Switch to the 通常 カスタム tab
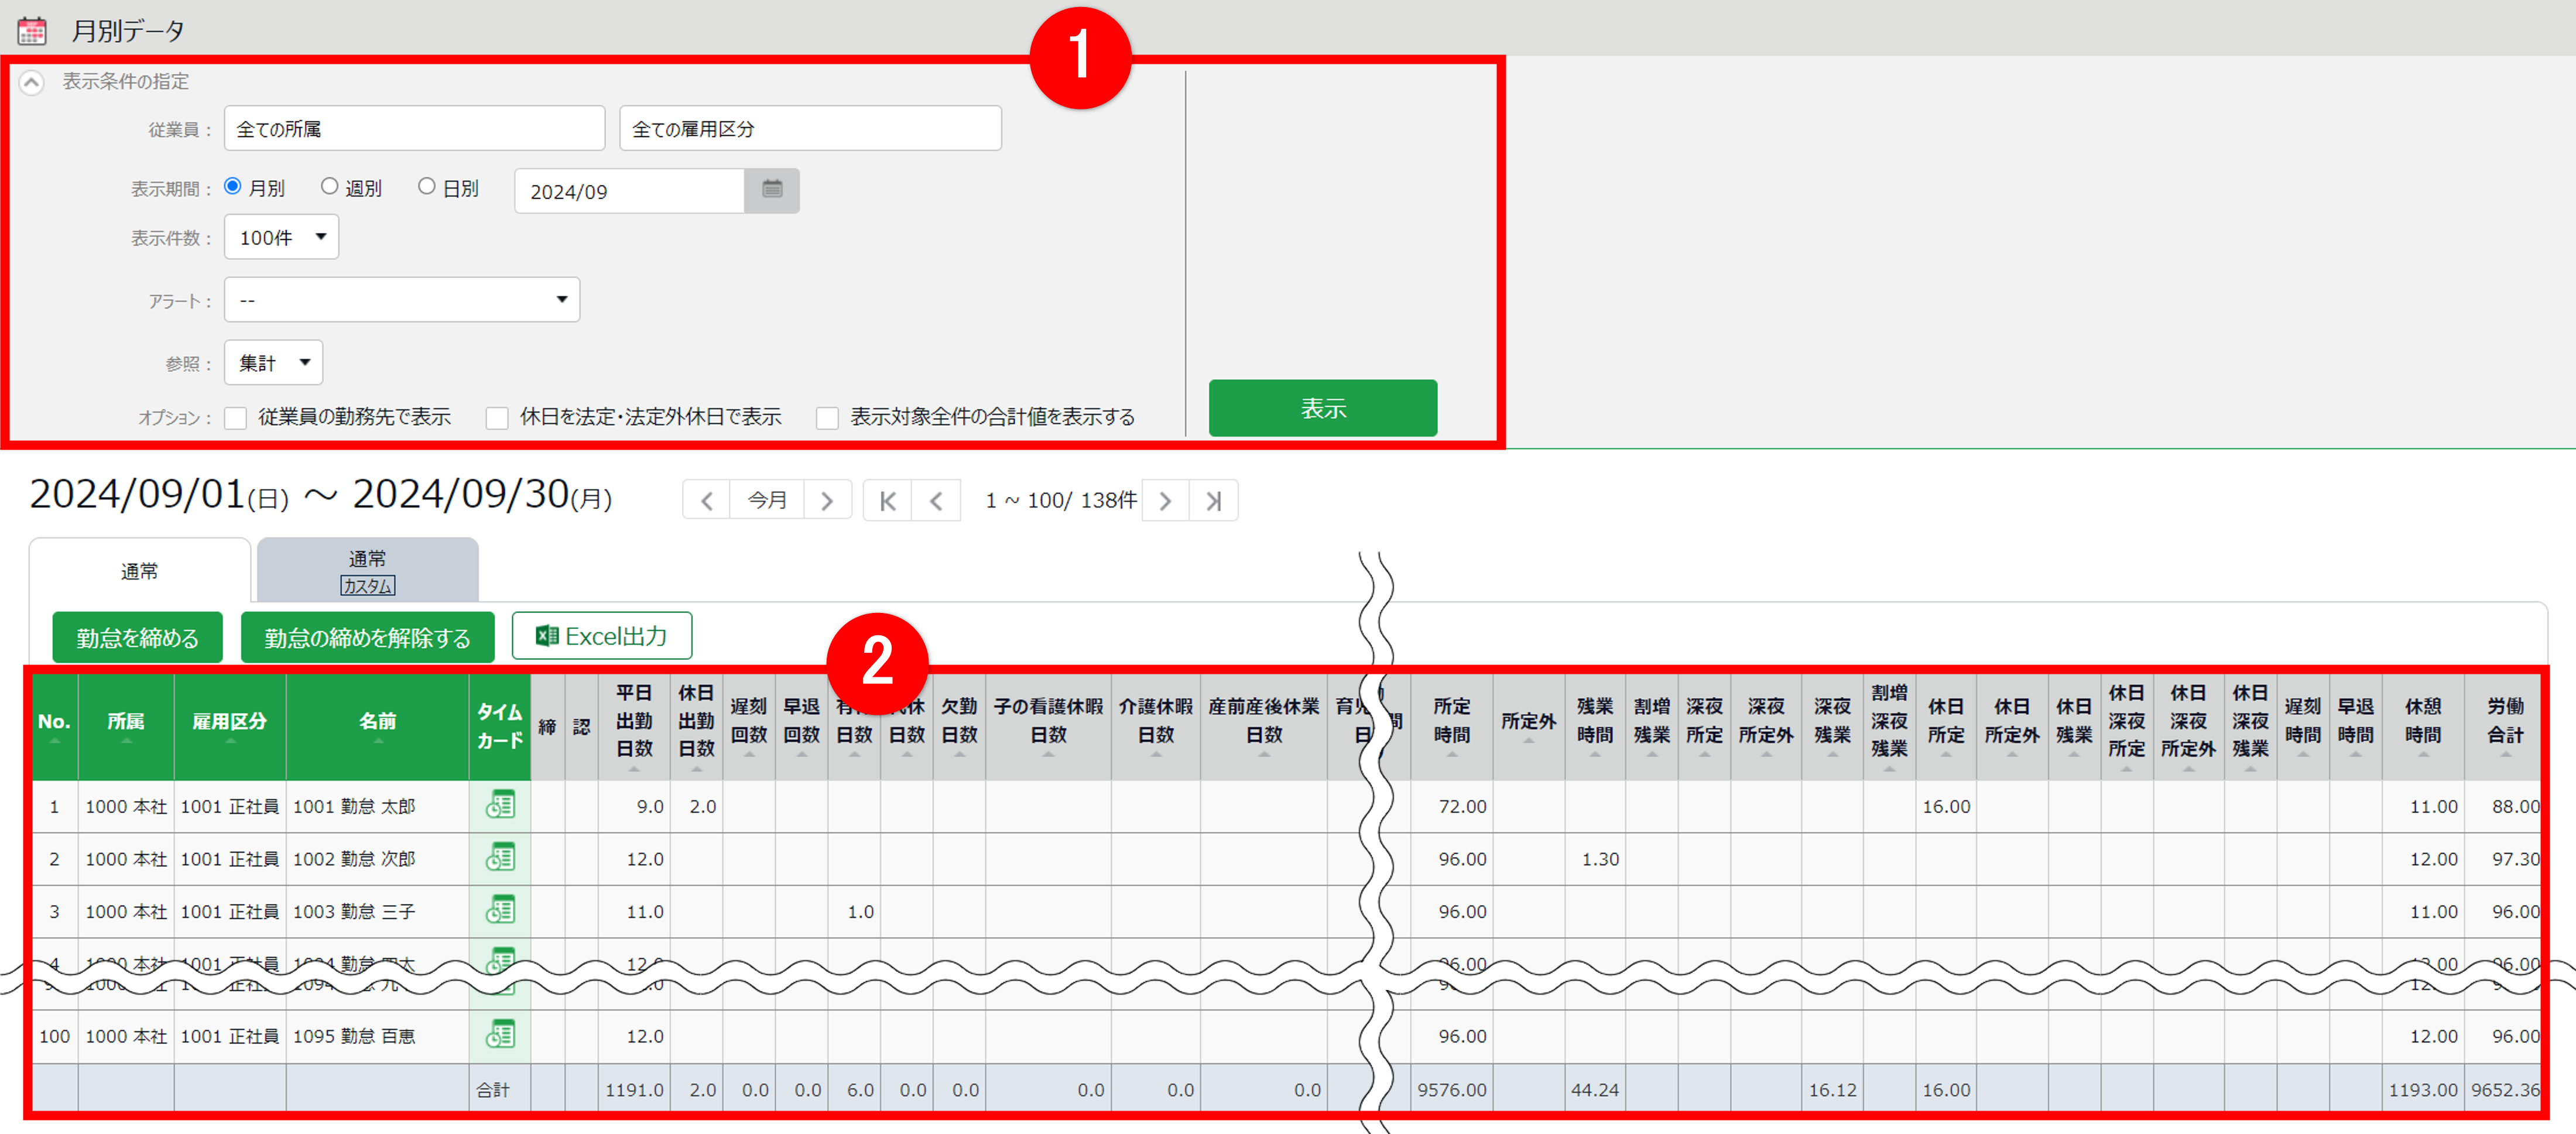Viewport: 2576px width, 1134px height. [367, 571]
